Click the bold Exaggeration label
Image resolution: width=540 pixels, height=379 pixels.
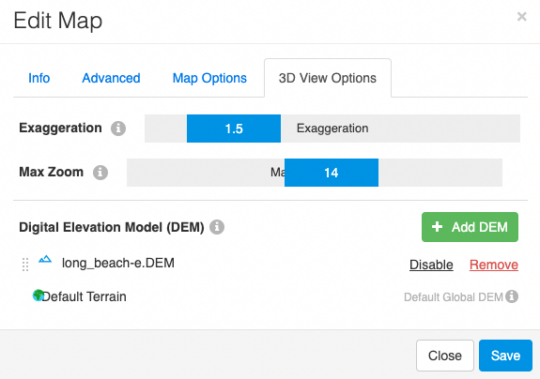pyautogui.click(x=60, y=128)
